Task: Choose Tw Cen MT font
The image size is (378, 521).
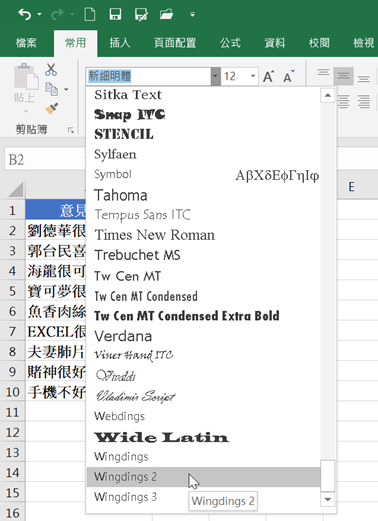Action: [203, 276]
